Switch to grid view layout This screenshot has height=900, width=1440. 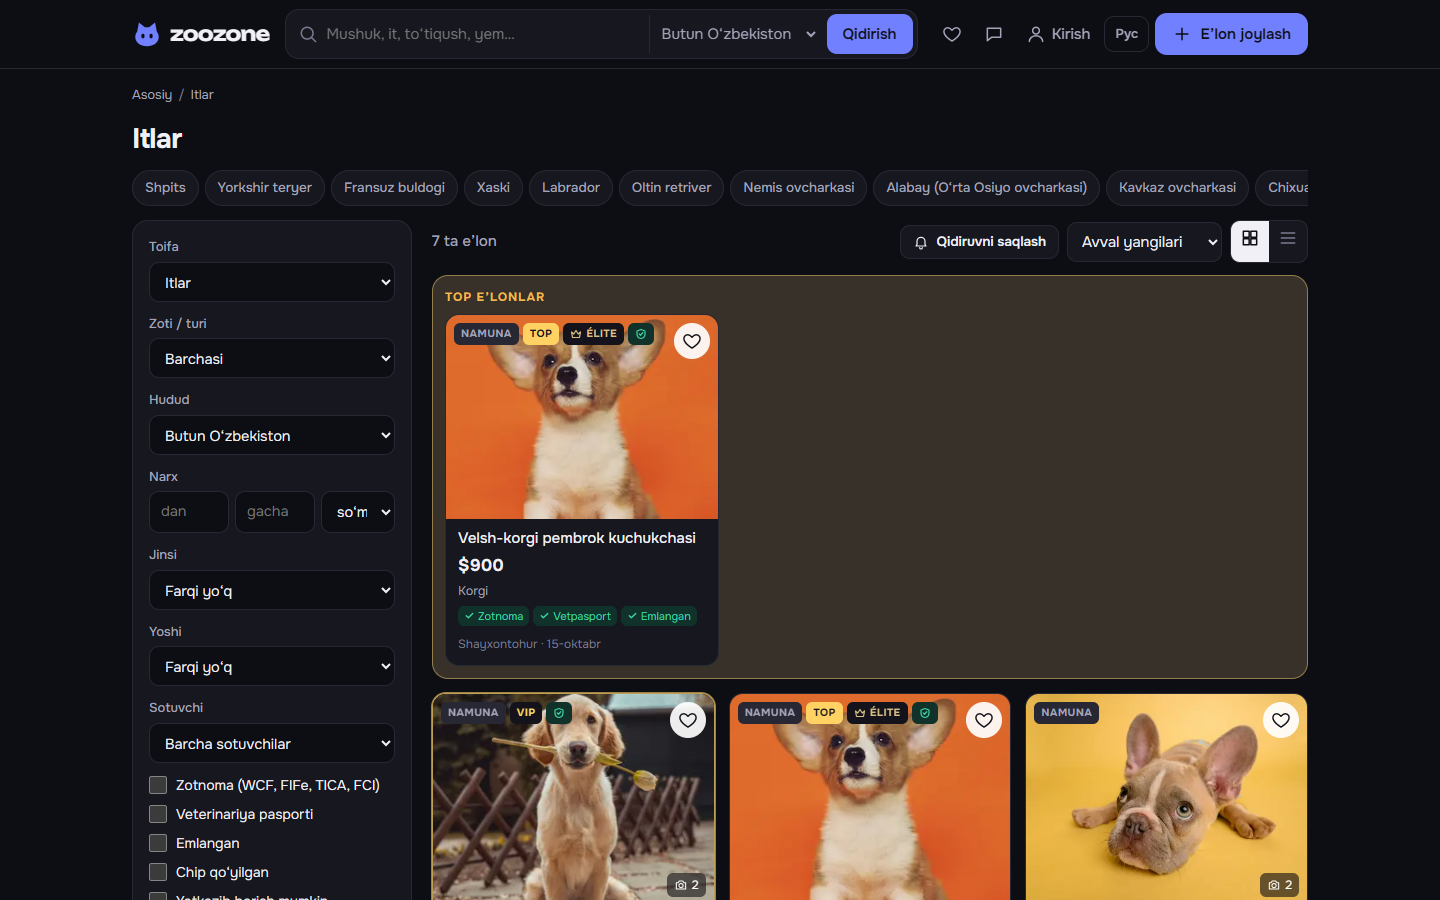click(x=1250, y=241)
